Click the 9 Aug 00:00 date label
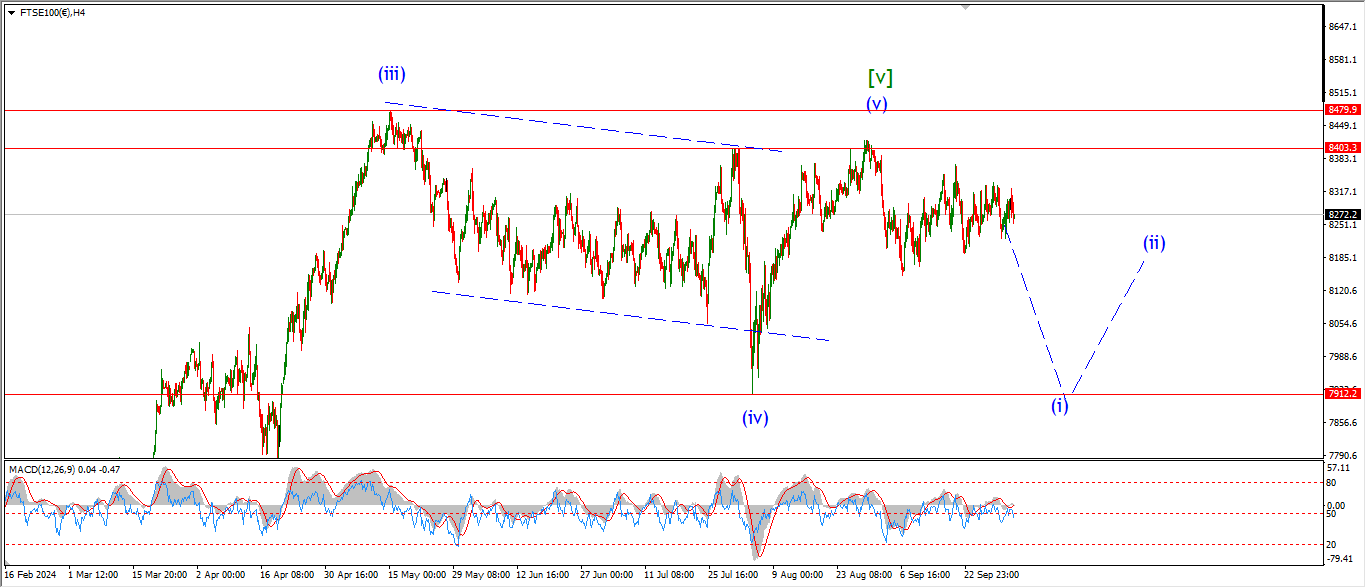The height and width of the screenshot is (588, 1366). coord(797,575)
